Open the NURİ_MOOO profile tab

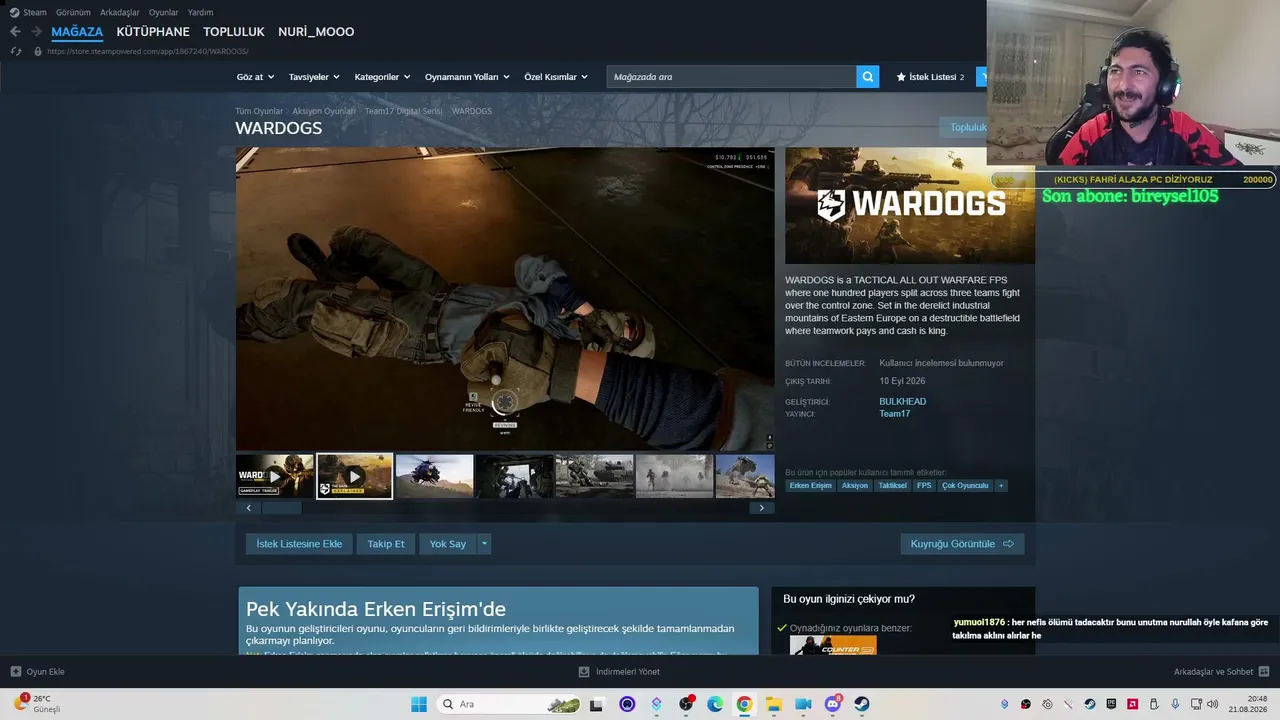[x=316, y=32]
